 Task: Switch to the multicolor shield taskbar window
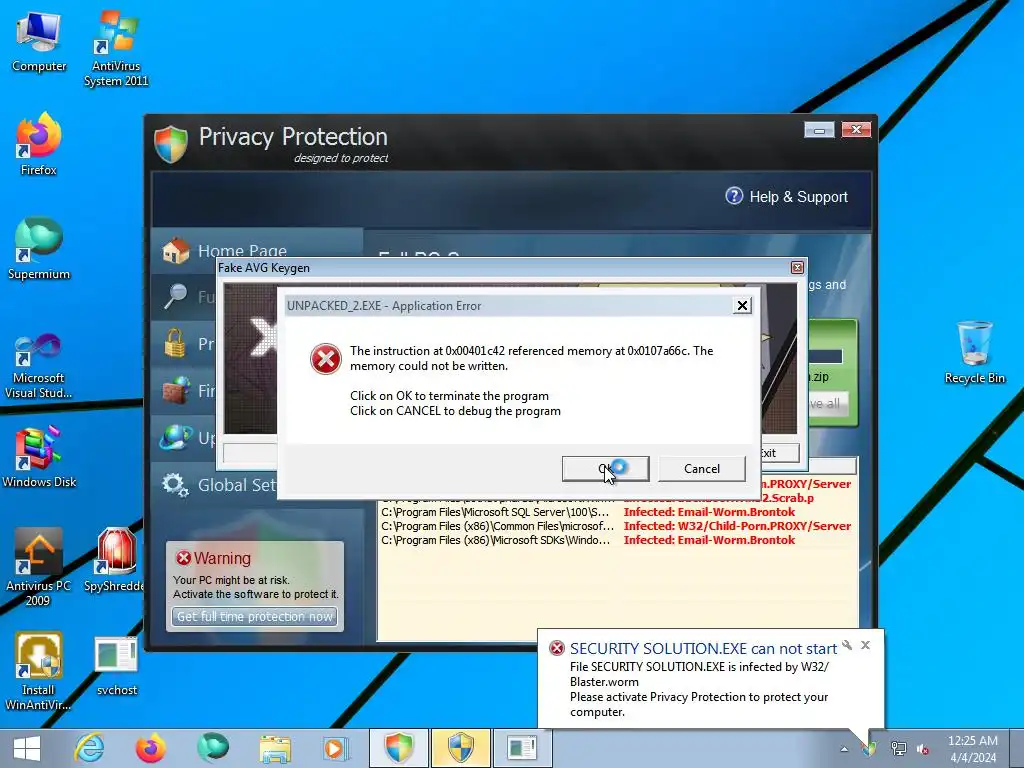click(x=398, y=748)
